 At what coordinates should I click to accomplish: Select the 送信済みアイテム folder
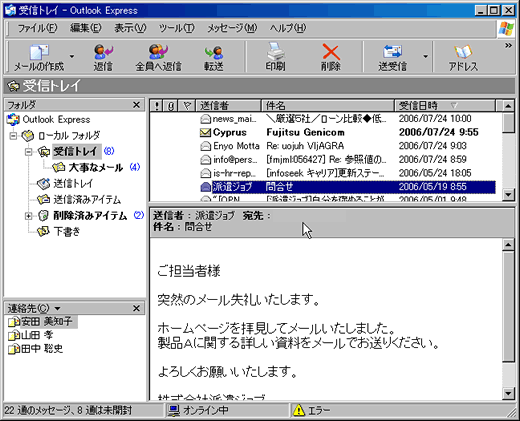click(87, 200)
